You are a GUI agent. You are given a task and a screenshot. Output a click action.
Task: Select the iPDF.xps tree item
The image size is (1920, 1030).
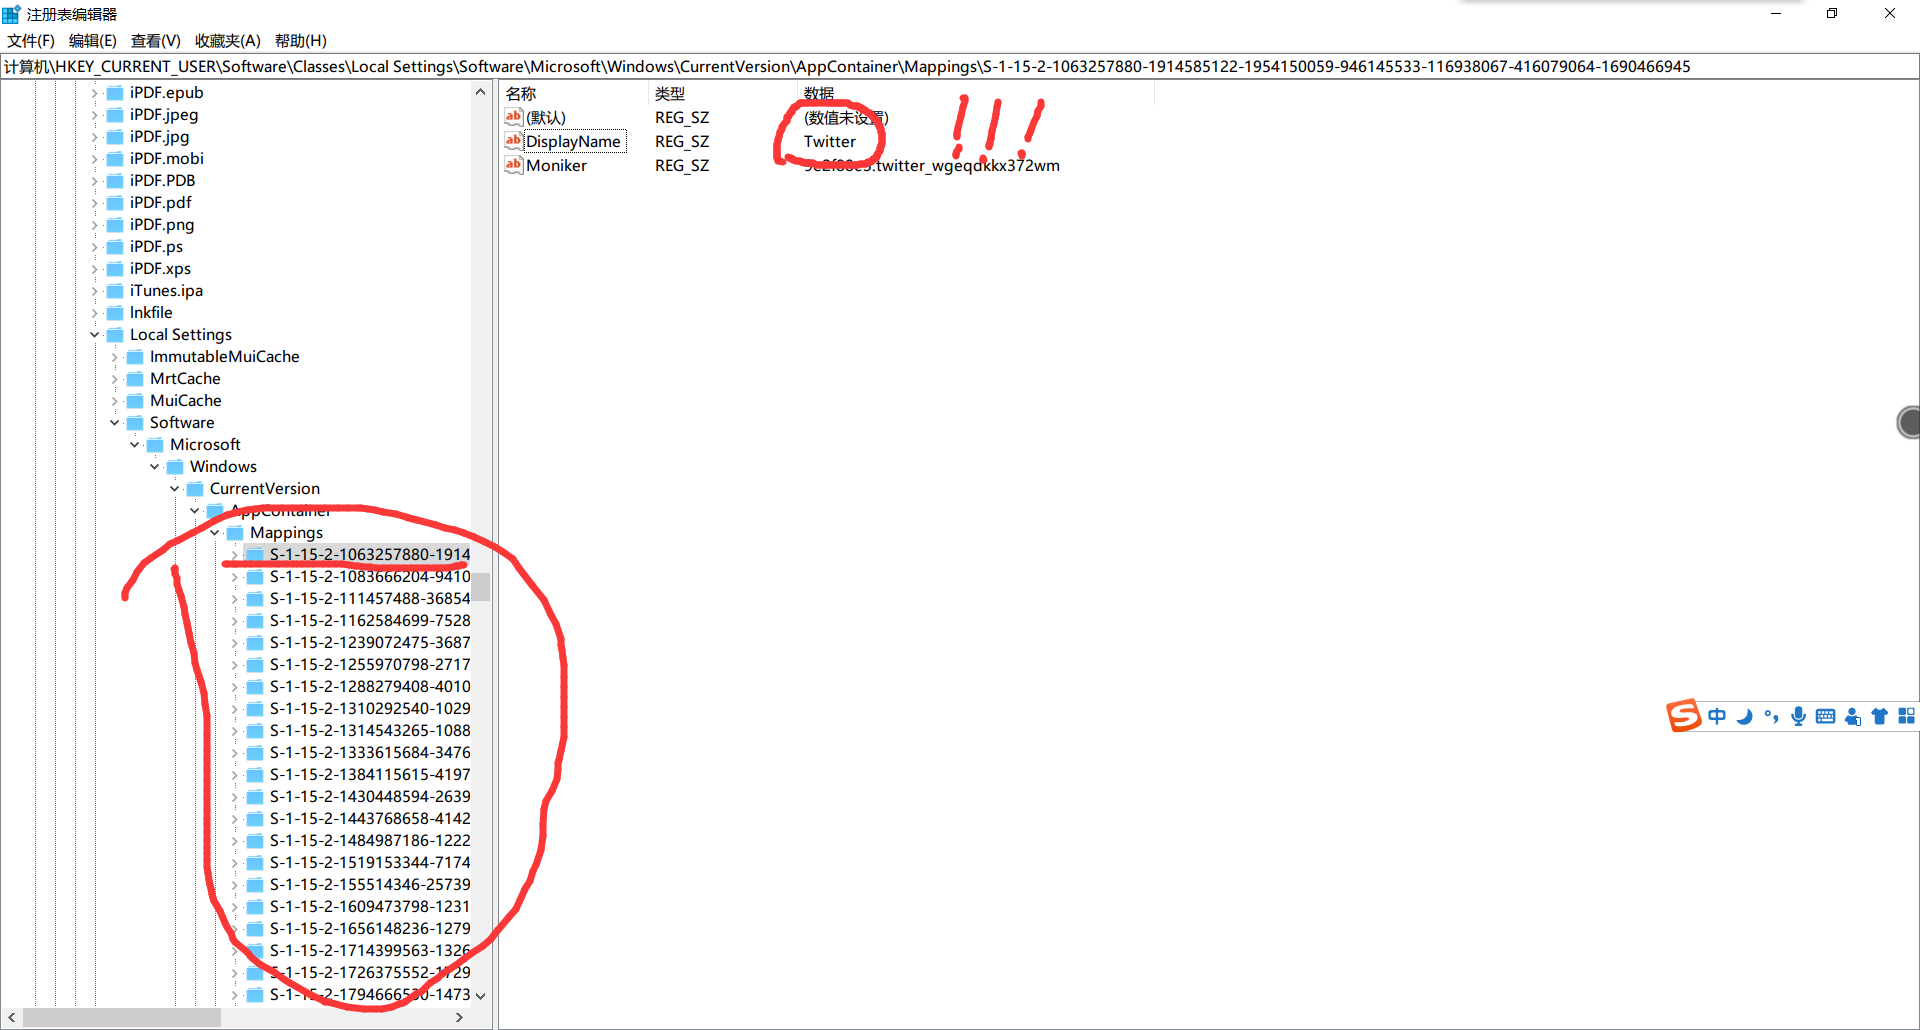coord(160,269)
